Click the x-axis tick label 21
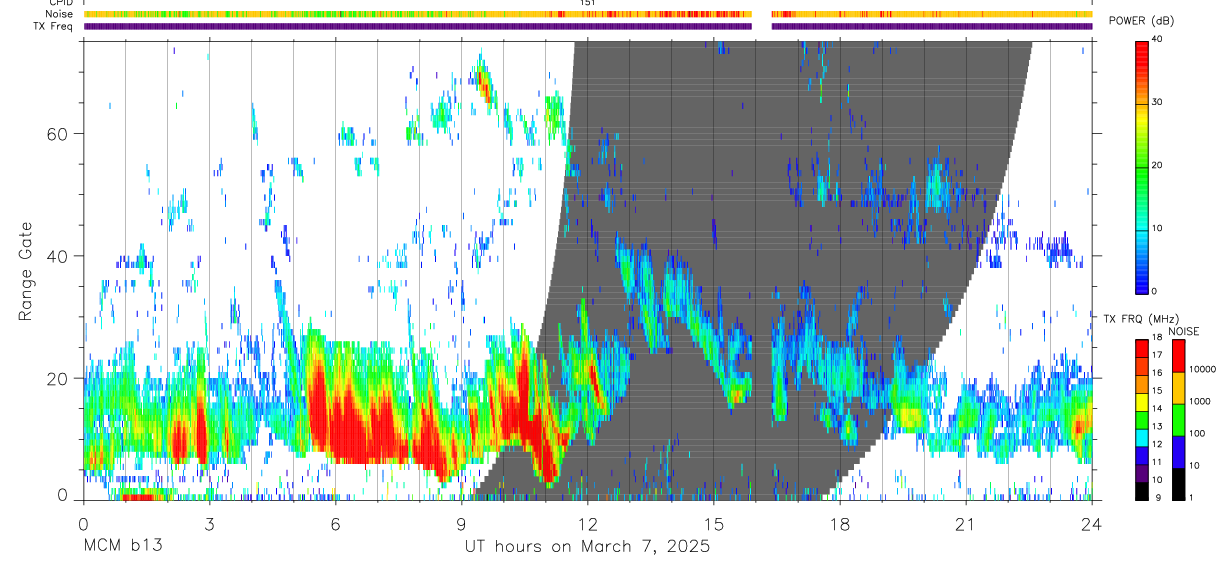The width and height of the screenshot is (1228, 567). 966,524
